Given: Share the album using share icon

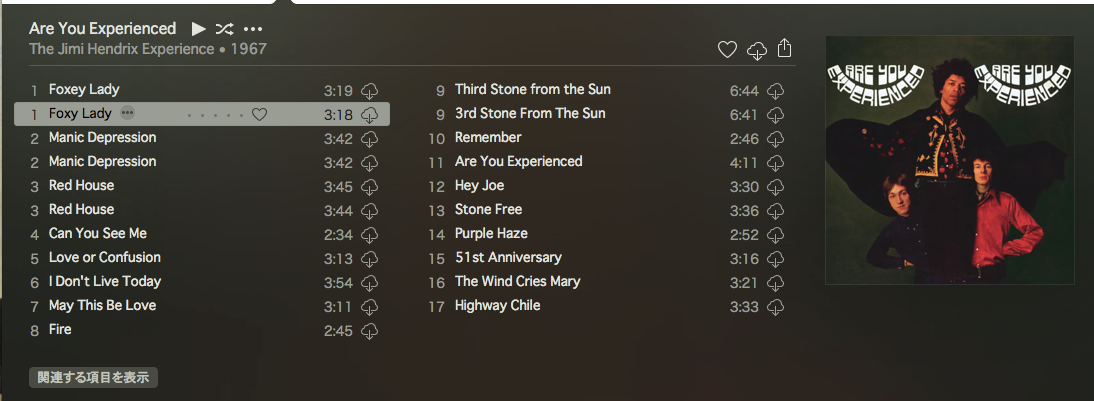Looking at the screenshot, I should [x=785, y=49].
